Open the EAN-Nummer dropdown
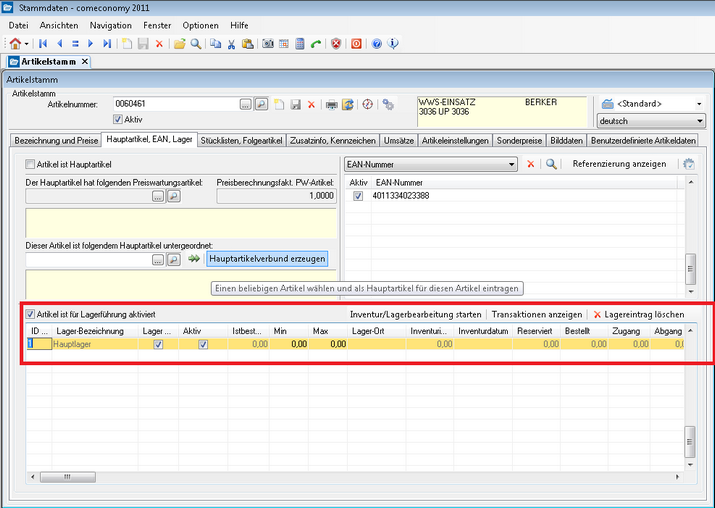Screen dimensions: 715x508 pyautogui.click(x=511, y=164)
